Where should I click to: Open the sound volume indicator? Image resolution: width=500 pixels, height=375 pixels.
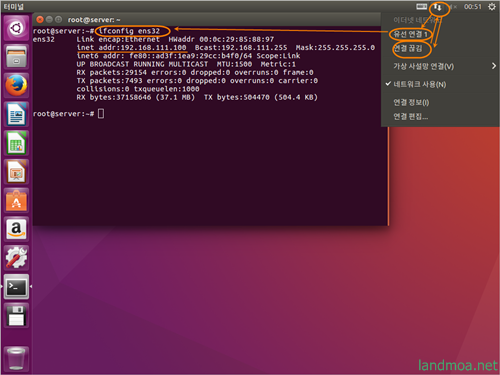tap(453, 7)
